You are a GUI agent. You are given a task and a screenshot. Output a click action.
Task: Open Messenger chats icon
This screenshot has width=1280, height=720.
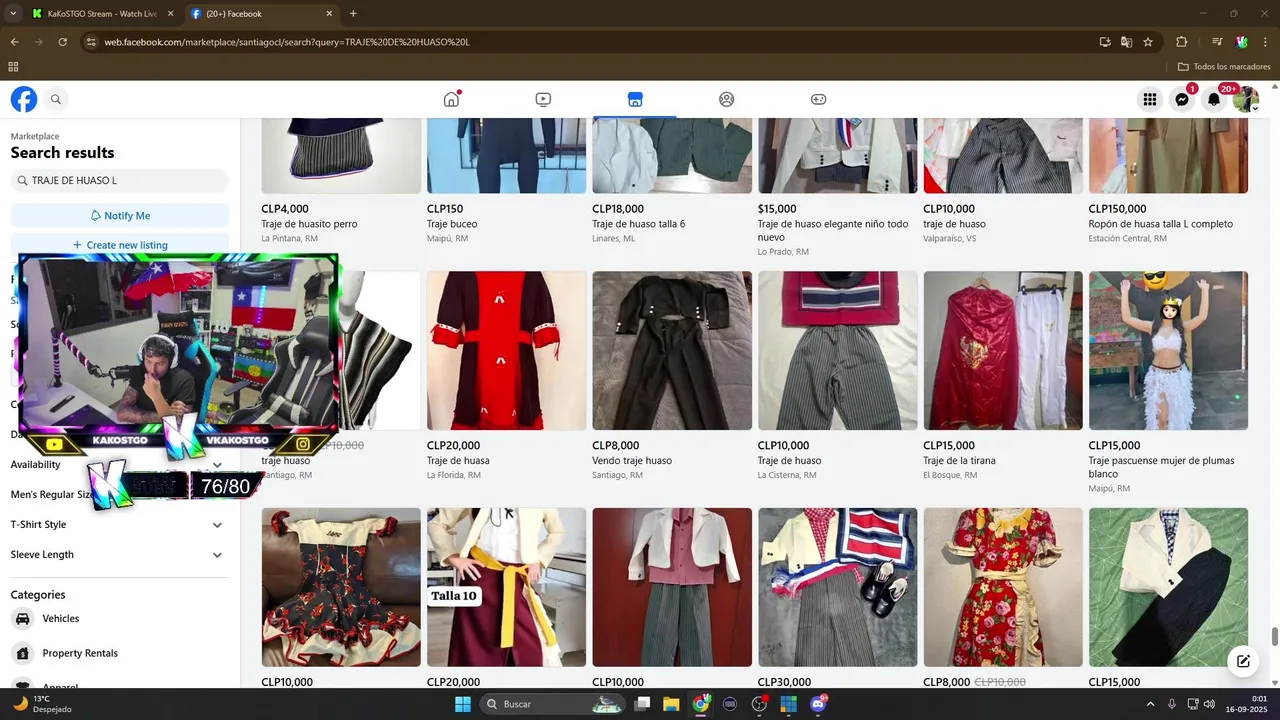pos(1182,99)
